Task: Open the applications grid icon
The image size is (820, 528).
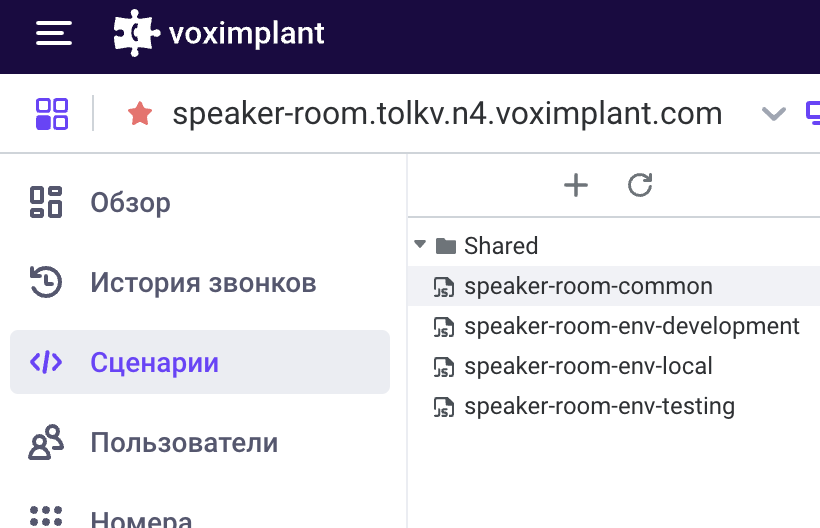Action: (x=52, y=113)
